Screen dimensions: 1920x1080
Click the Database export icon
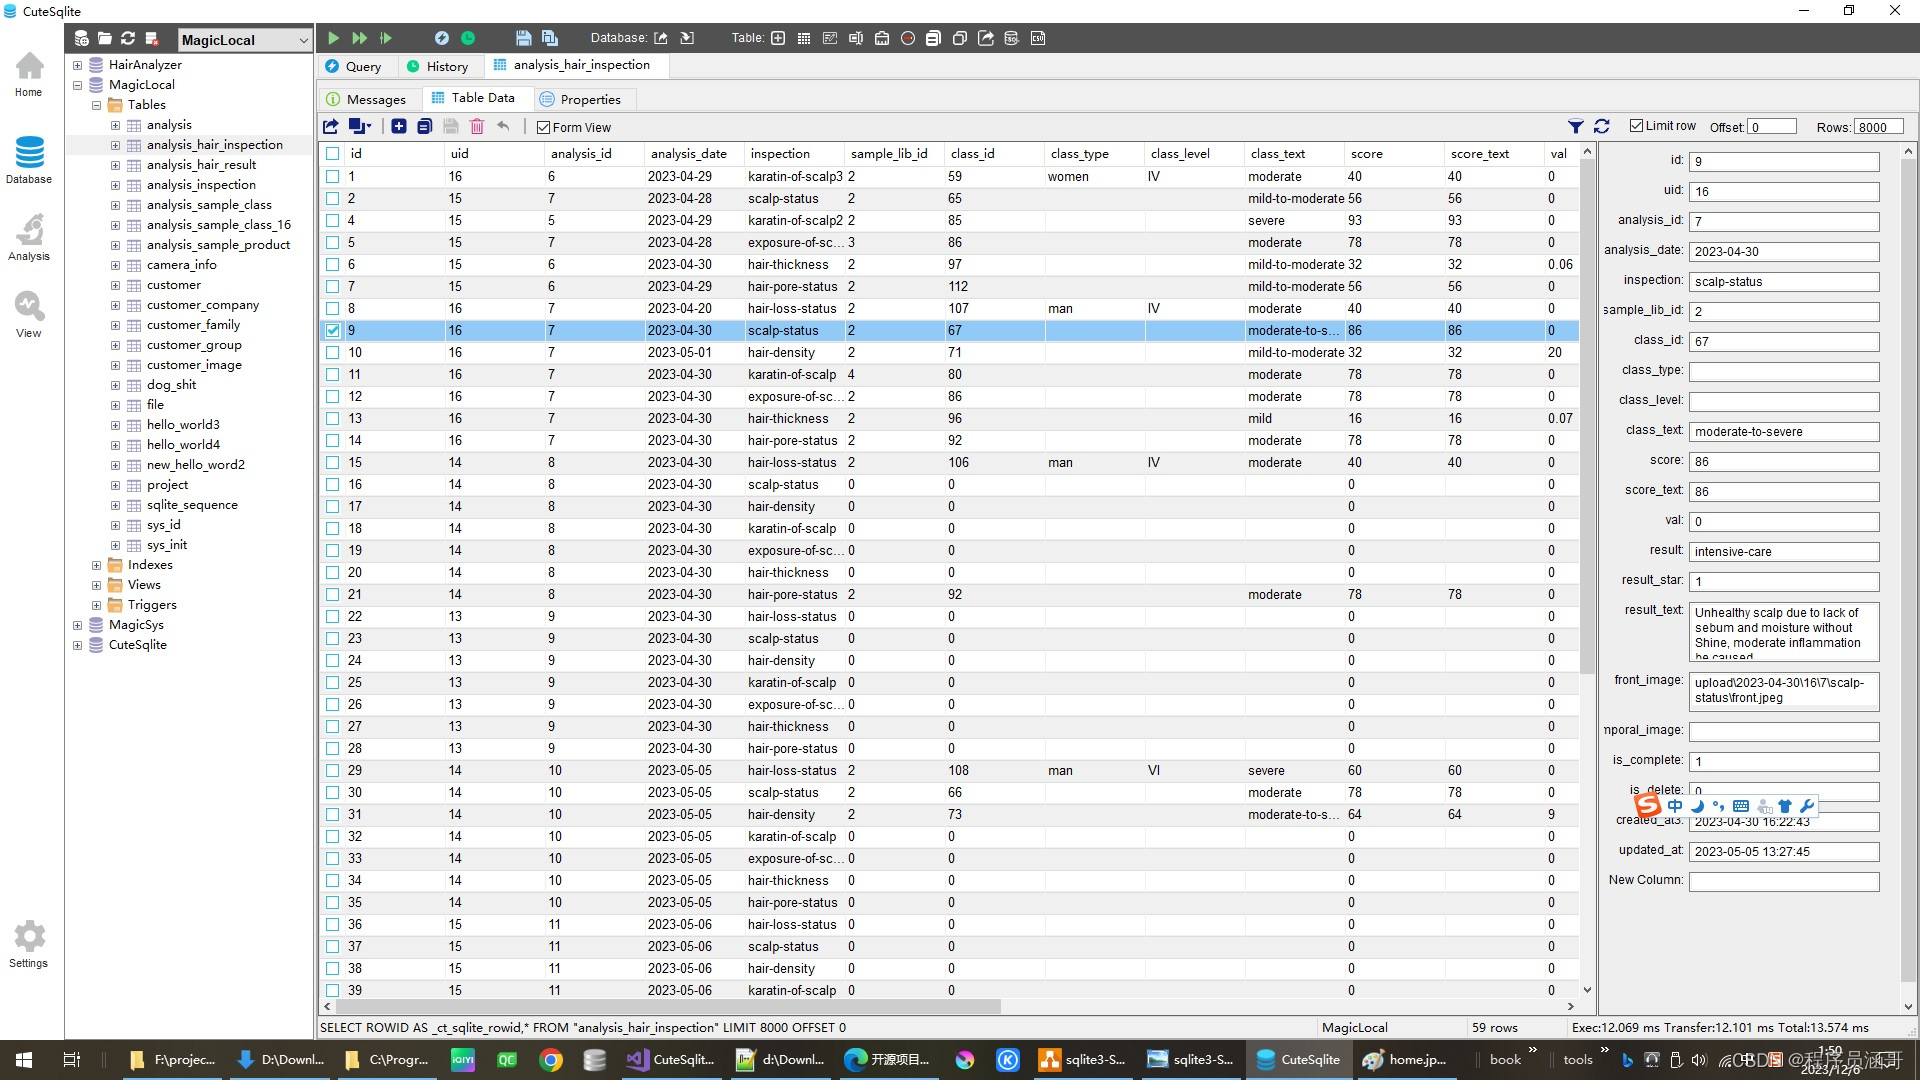(661, 38)
